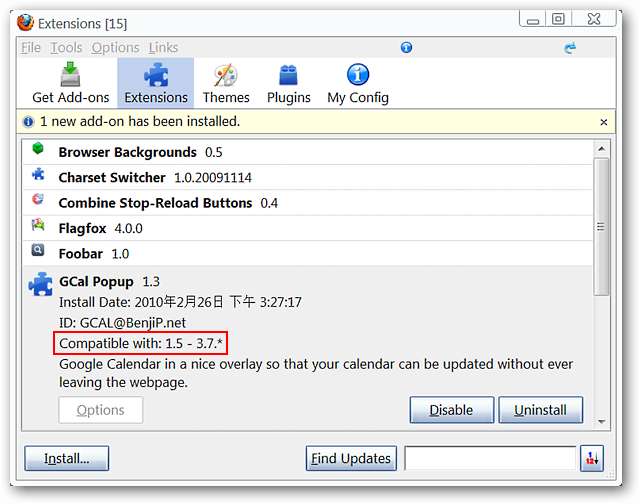Viewport: 640px width, 504px height.
Task: Click the GCal Popup Options button
Action: [100, 410]
